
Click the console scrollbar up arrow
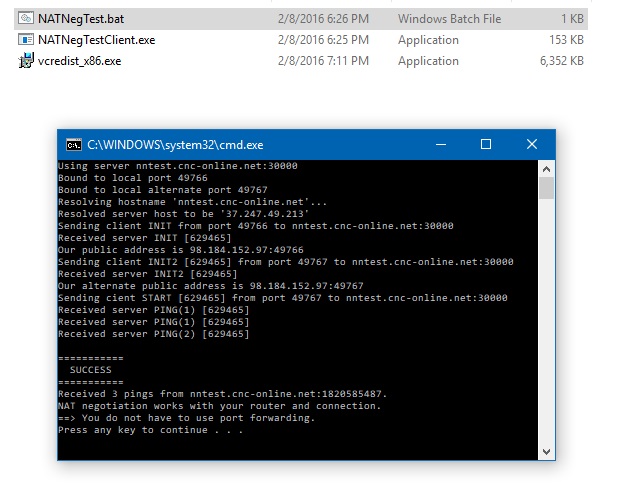[546, 169]
